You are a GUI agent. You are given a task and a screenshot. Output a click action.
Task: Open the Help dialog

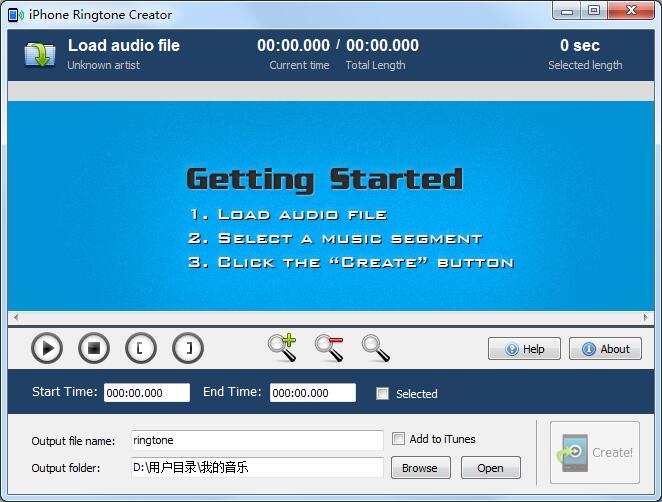coord(524,349)
